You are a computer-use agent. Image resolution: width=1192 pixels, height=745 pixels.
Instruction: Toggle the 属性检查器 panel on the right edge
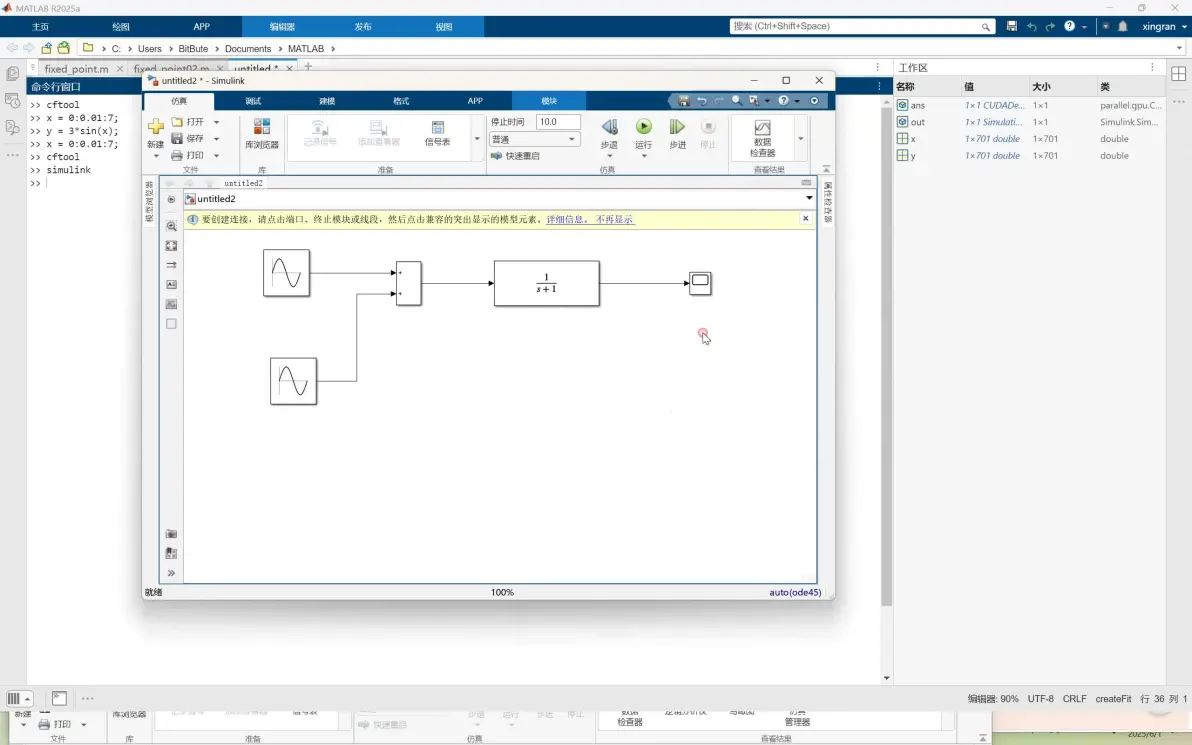pos(828,201)
